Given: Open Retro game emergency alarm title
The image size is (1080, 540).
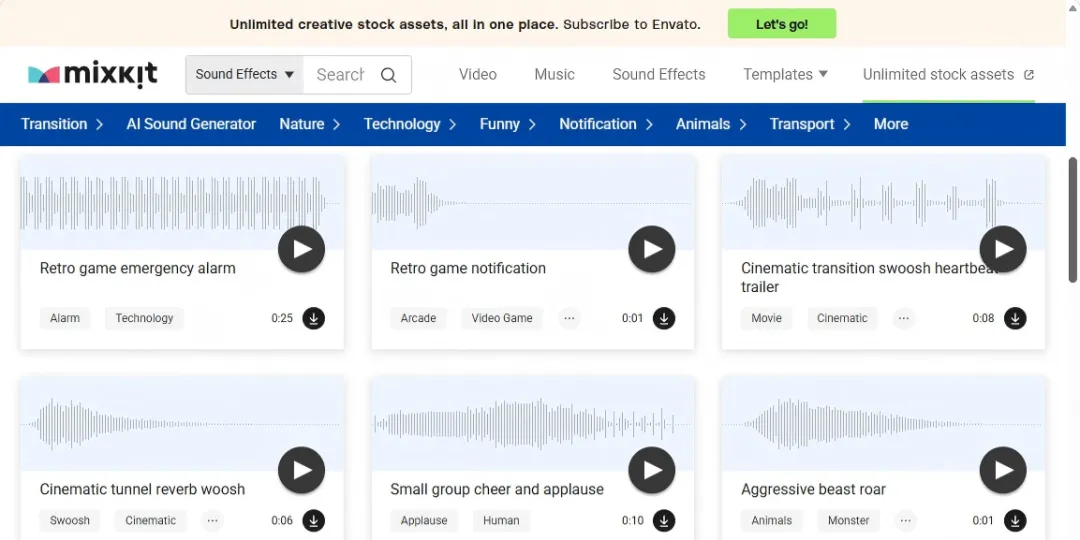Looking at the screenshot, I should pyautogui.click(x=138, y=269).
